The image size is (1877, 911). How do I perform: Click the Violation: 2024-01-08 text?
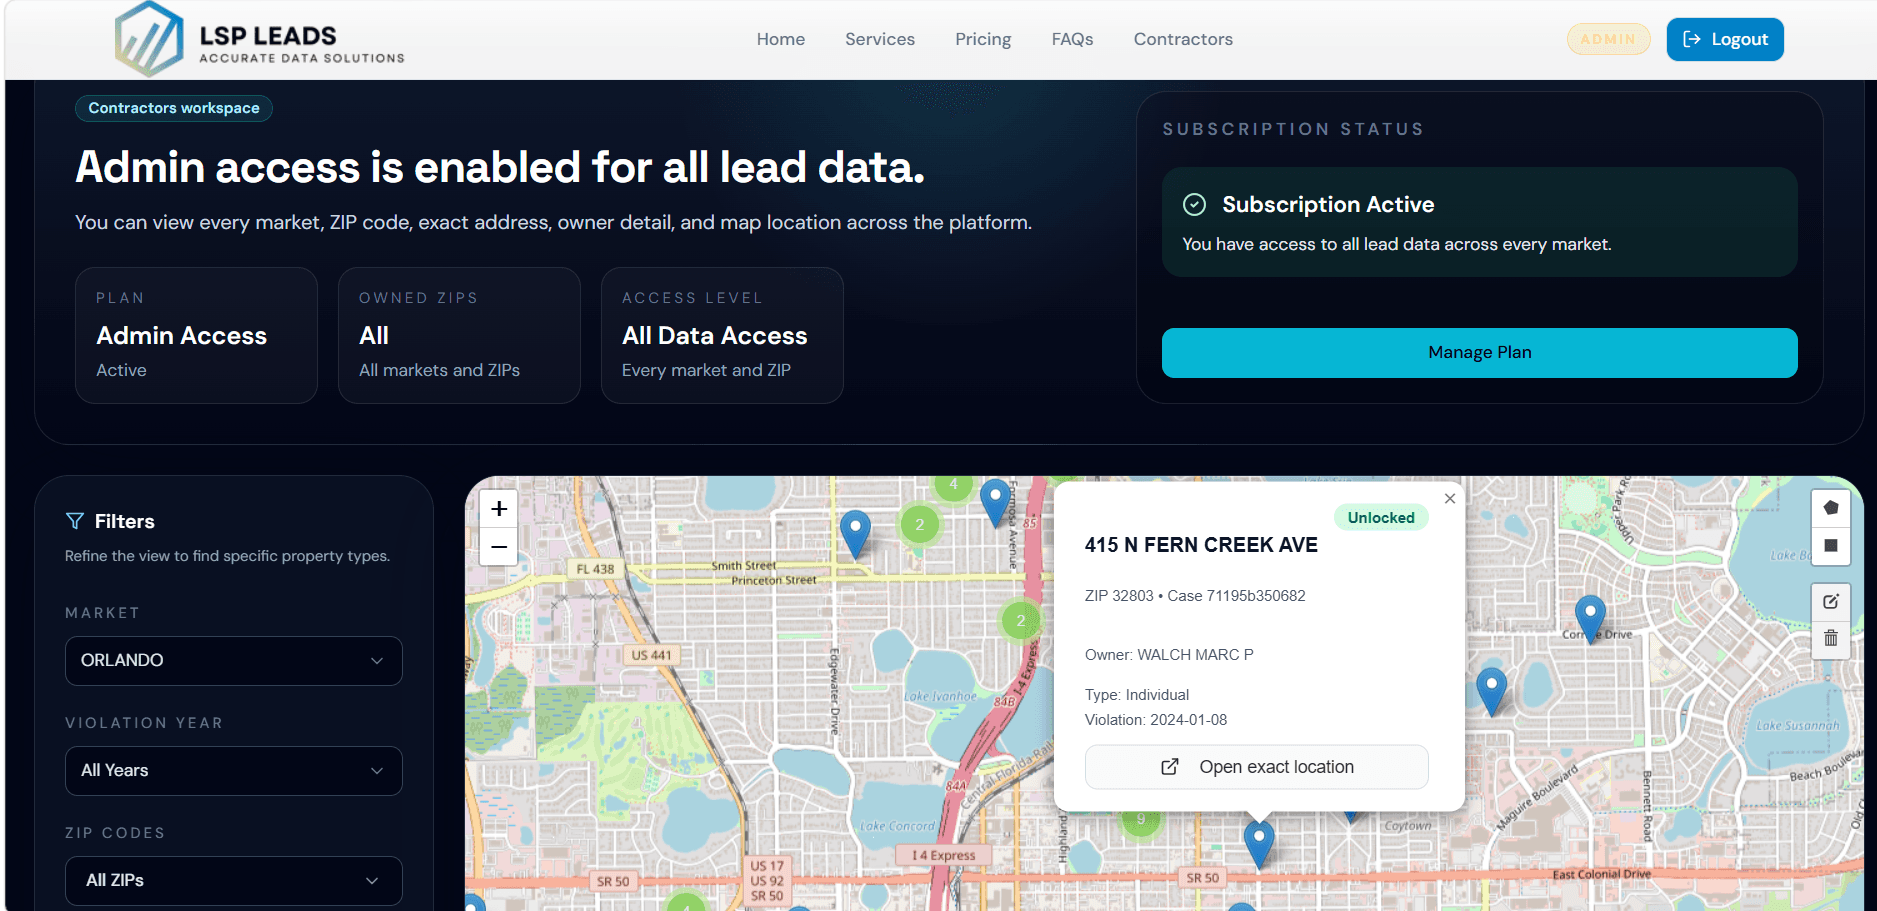1156,720
